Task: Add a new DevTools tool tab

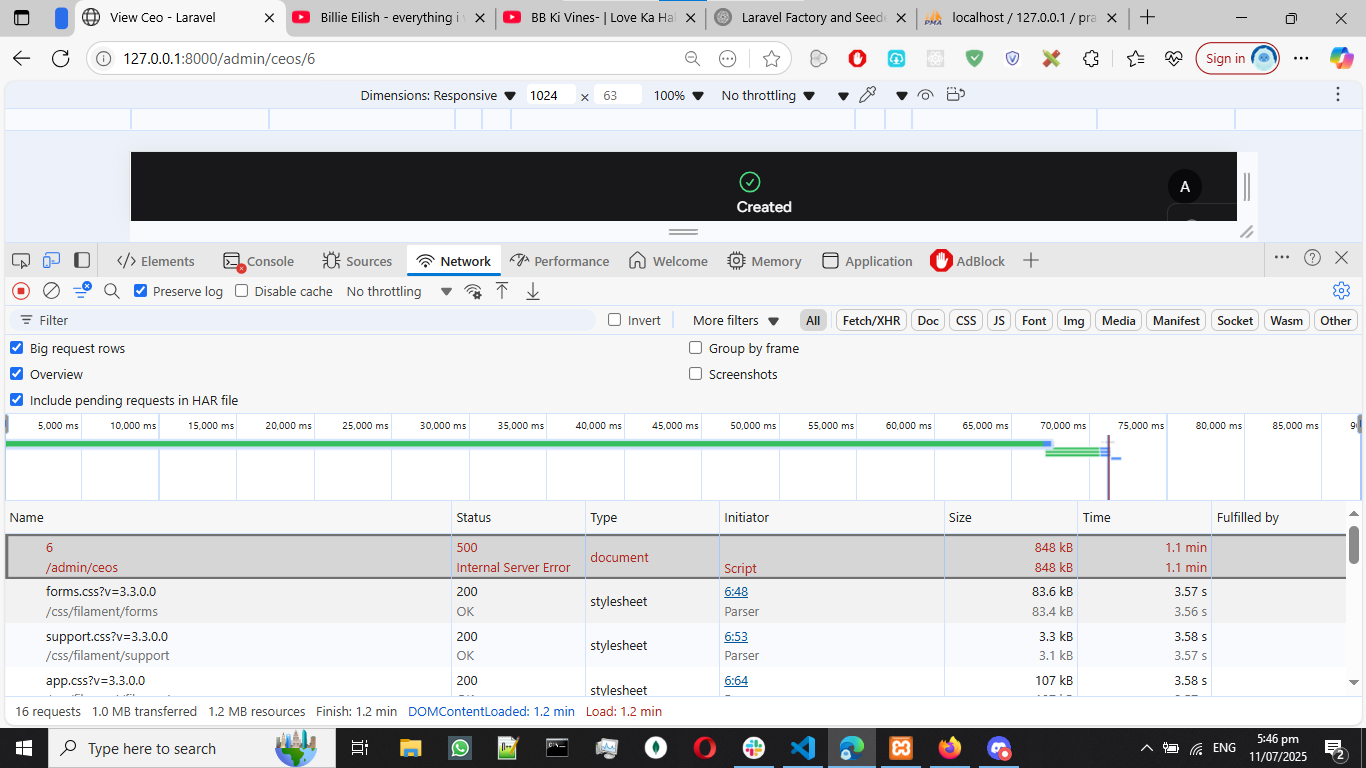Action: pos(1031,261)
